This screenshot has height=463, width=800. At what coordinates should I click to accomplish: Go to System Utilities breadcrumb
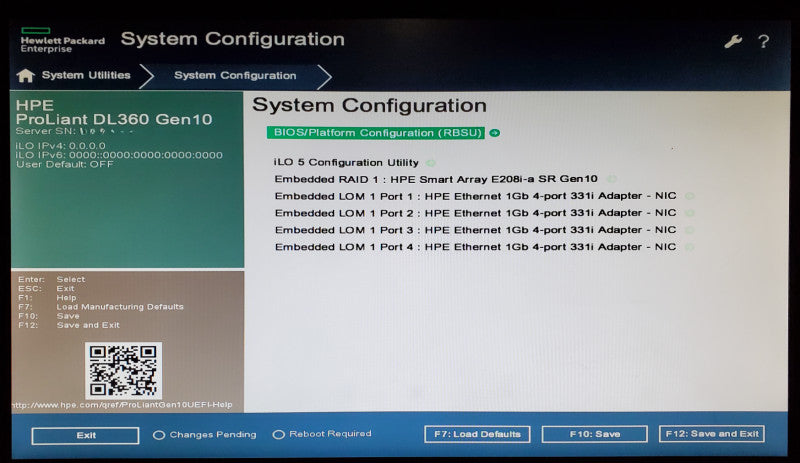pos(86,76)
